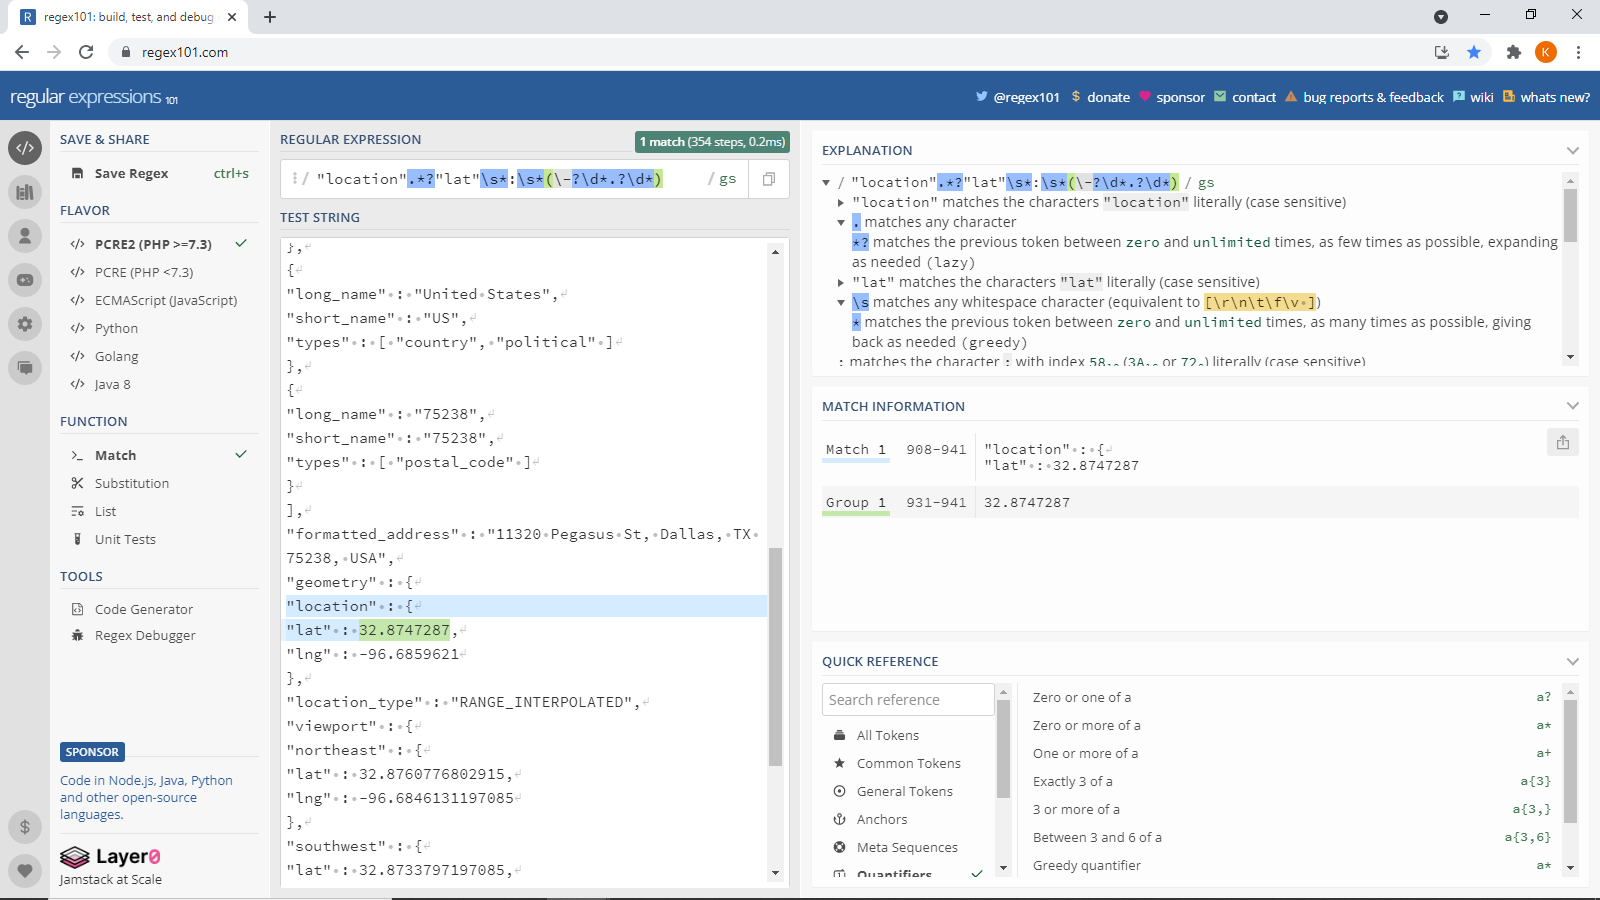The image size is (1600, 900).
Task: Open the regex library sidebar icon
Action: tap(25, 192)
